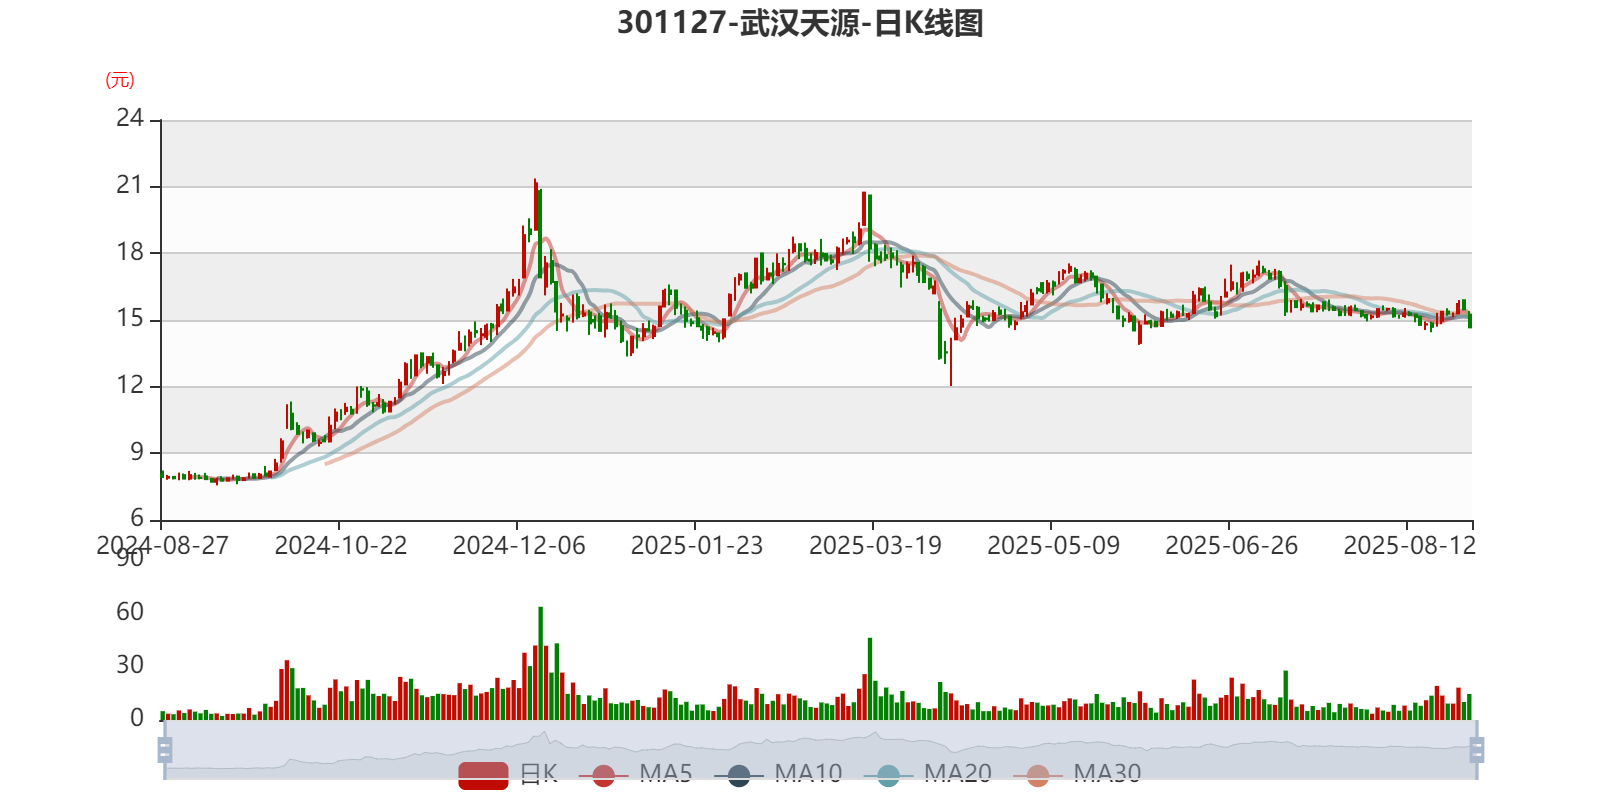Click the 2025-08-12 date axis label
The width and height of the screenshot is (1600, 800).
1409,545
